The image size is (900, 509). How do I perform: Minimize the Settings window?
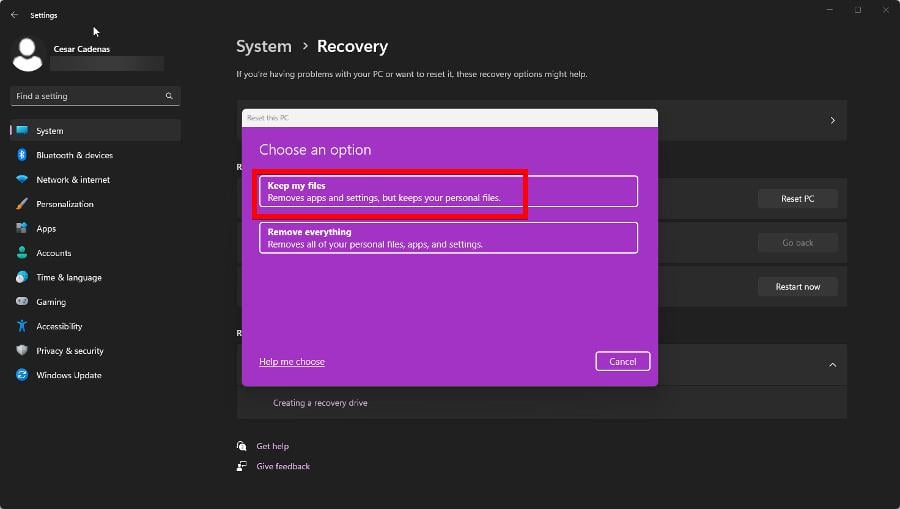click(x=829, y=10)
